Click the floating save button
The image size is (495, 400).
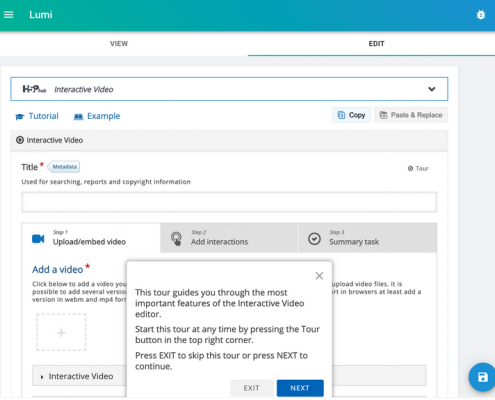pyautogui.click(x=482, y=377)
